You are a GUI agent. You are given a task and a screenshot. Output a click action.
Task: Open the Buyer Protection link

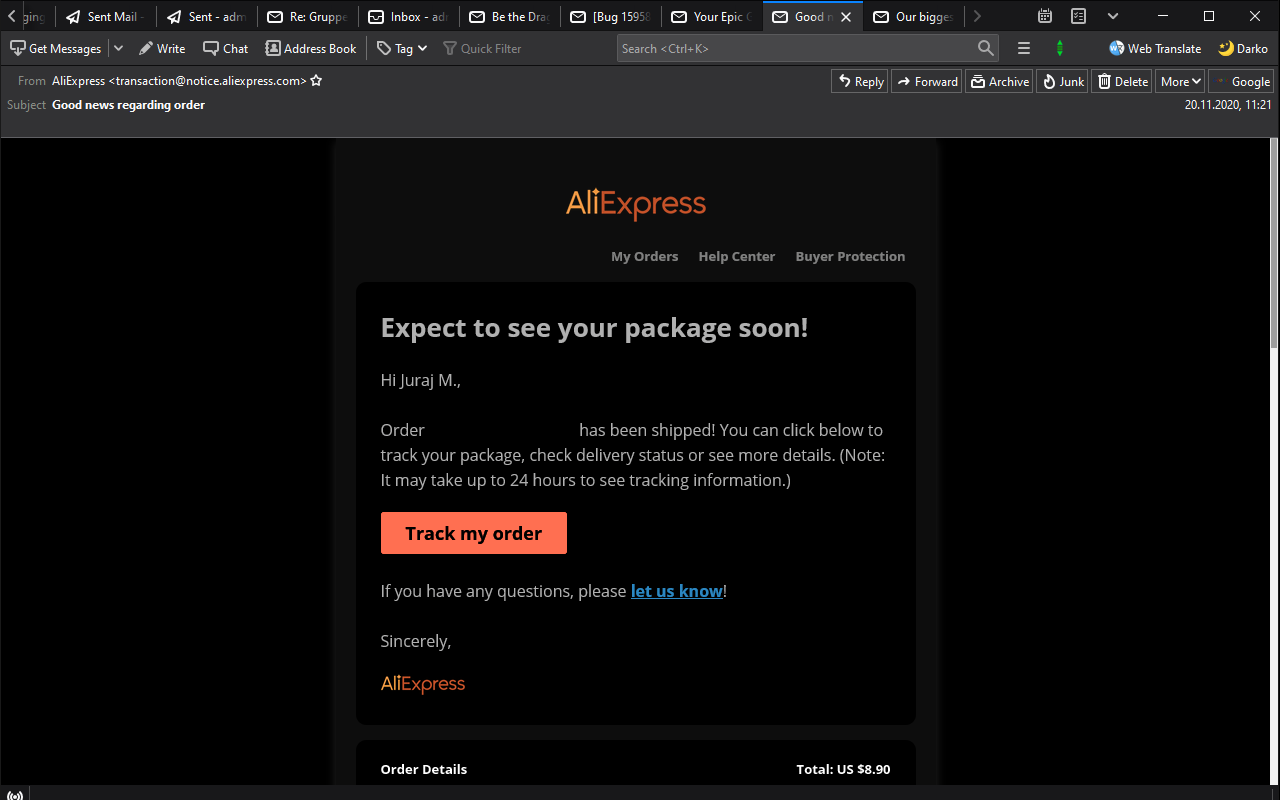[x=851, y=257]
